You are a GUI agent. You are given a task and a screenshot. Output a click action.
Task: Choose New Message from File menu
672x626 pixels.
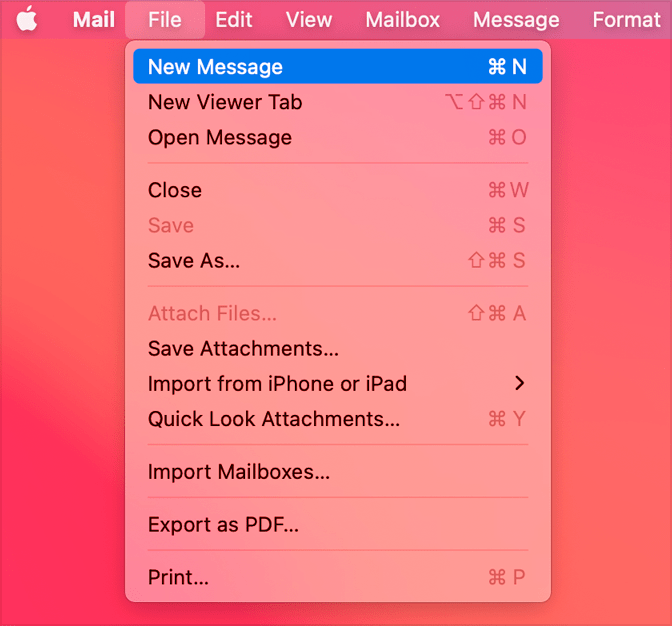coord(338,66)
